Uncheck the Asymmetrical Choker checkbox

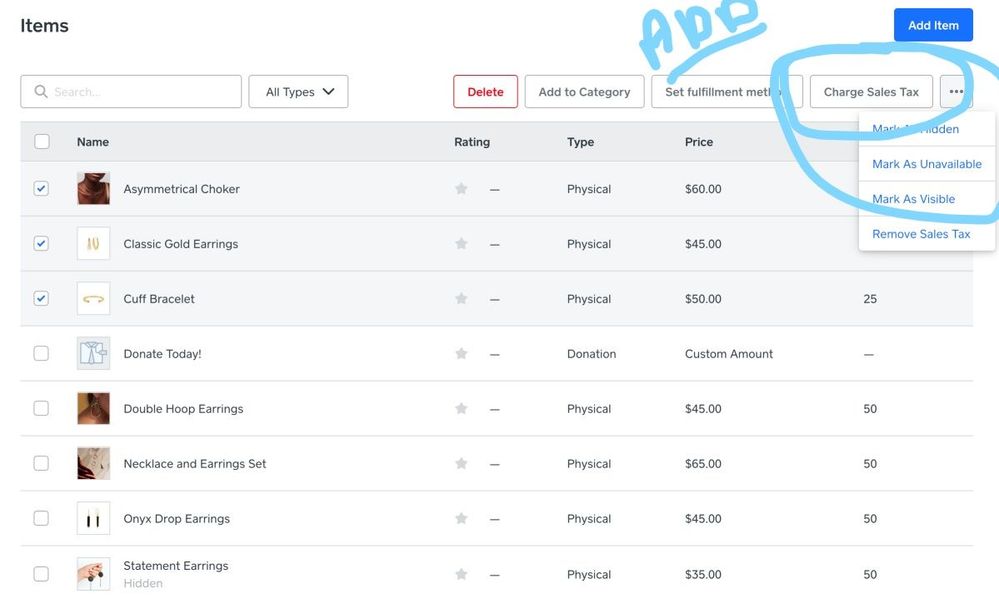[41, 188]
